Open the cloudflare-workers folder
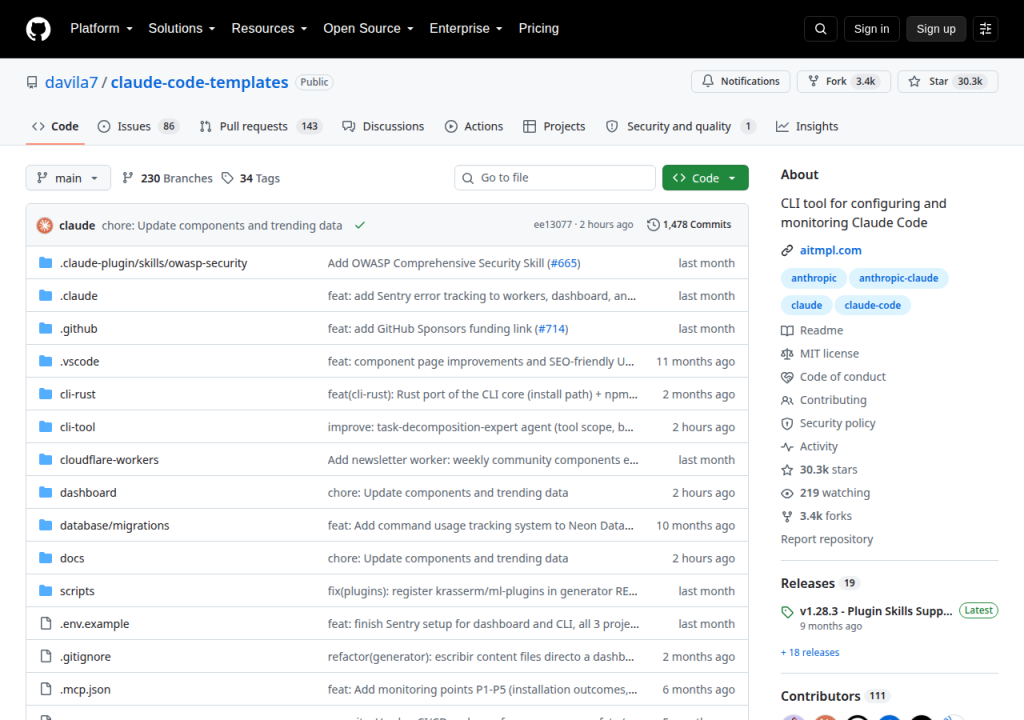Image resolution: width=1024 pixels, height=720 pixels. coord(109,459)
